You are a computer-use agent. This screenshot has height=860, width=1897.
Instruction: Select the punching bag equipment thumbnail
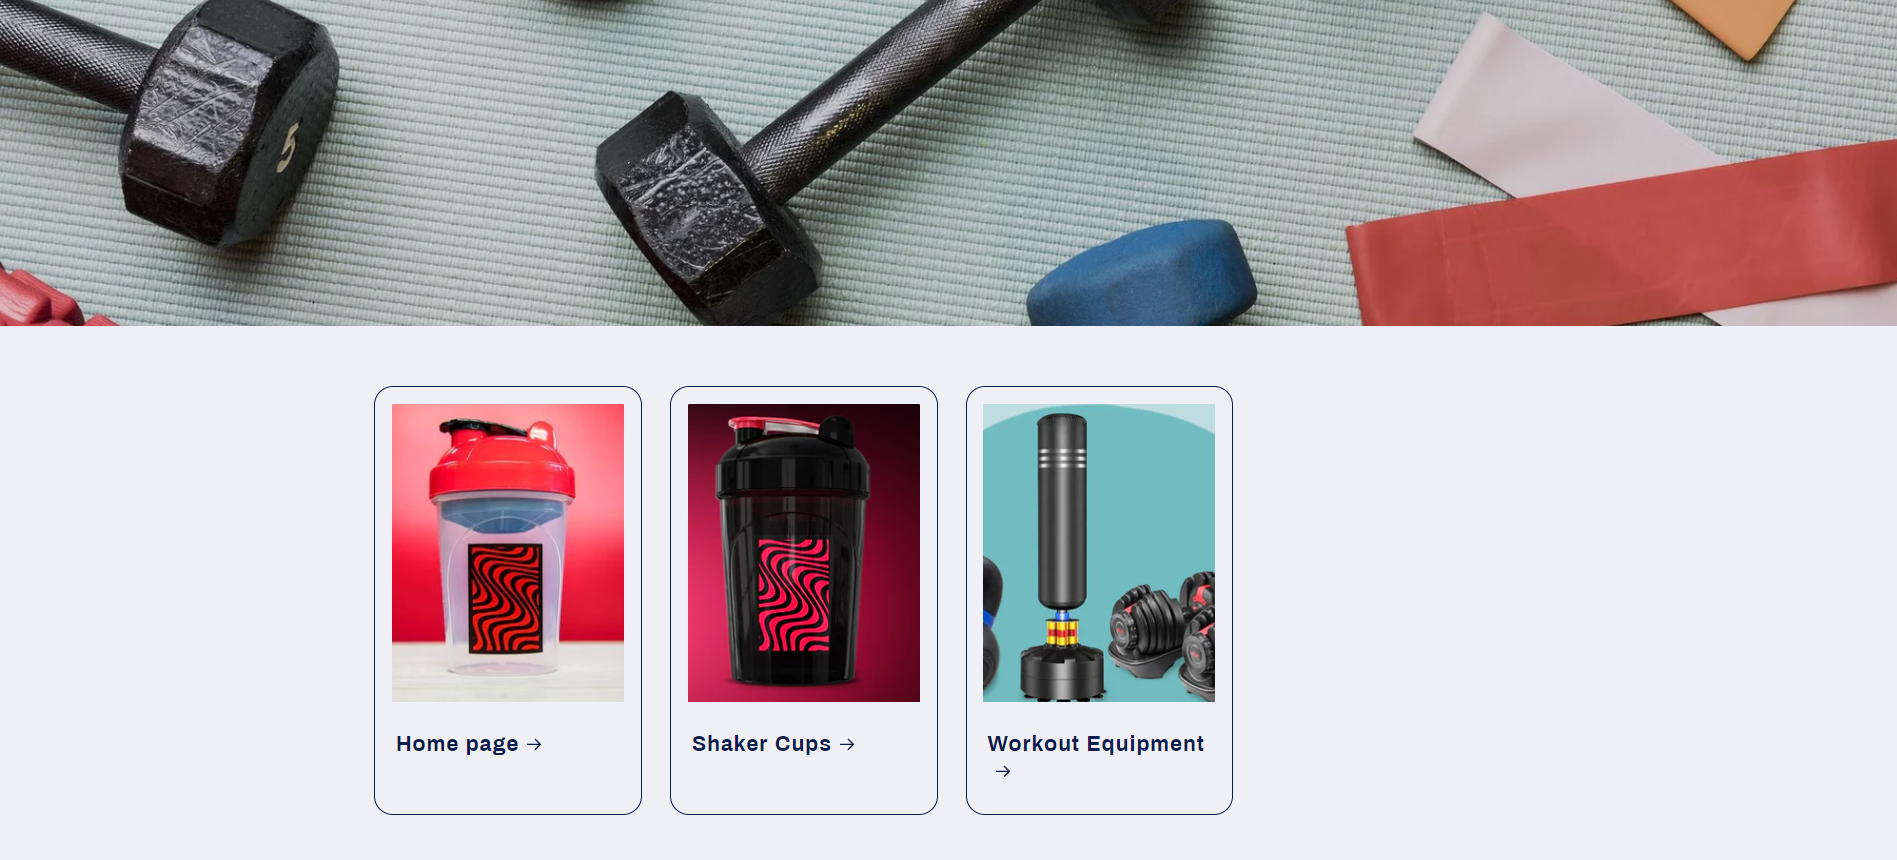[x=1099, y=553]
